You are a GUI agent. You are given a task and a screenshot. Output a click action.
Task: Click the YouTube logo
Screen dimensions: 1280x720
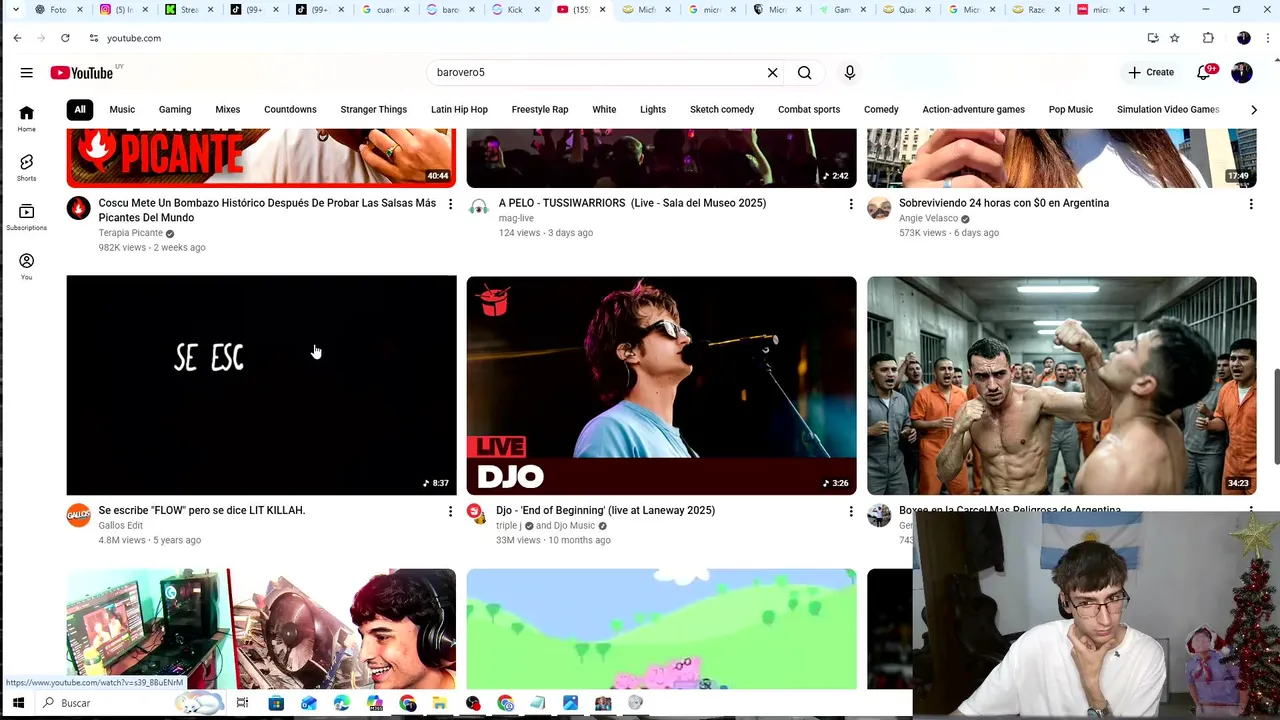82,72
